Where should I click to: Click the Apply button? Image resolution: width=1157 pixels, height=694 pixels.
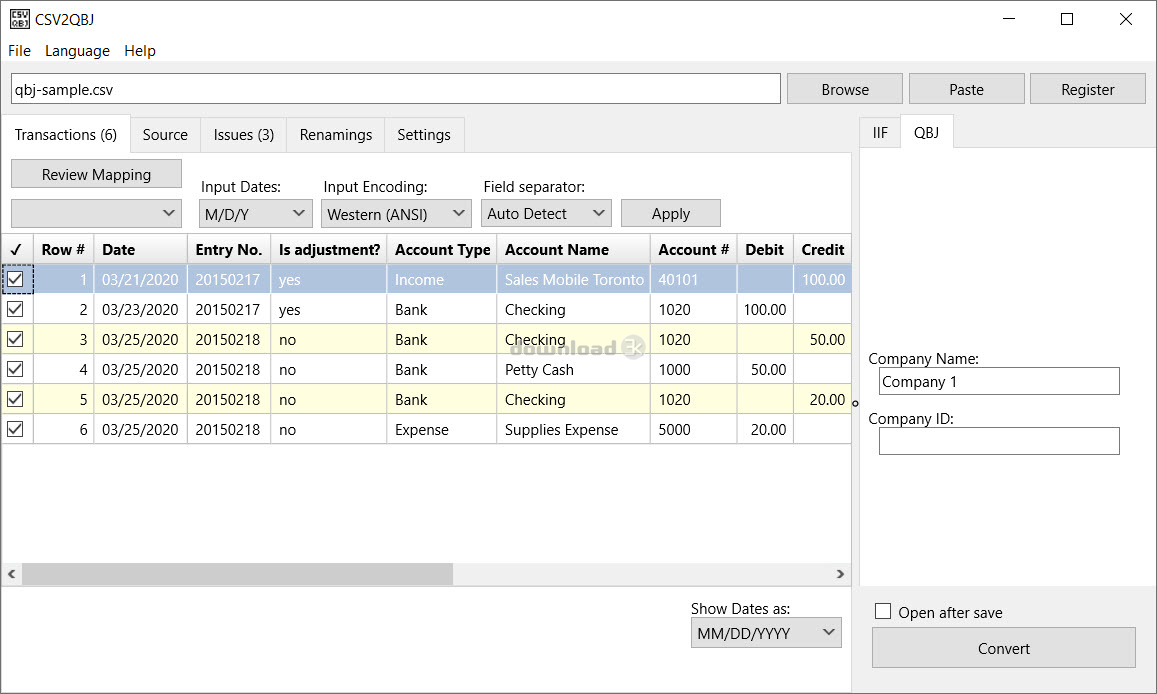point(671,214)
